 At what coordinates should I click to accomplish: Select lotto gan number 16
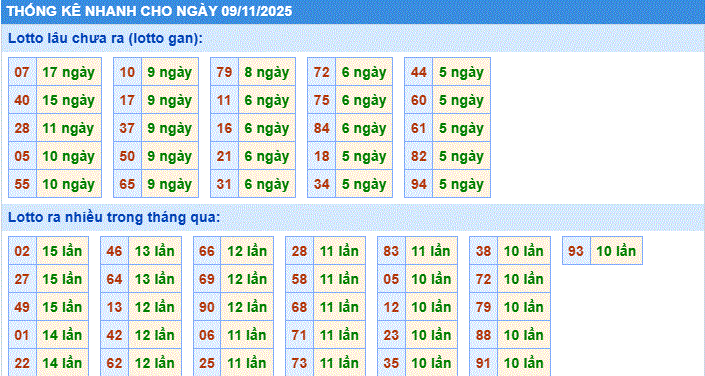pyautogui.click(x=224, y=128)
